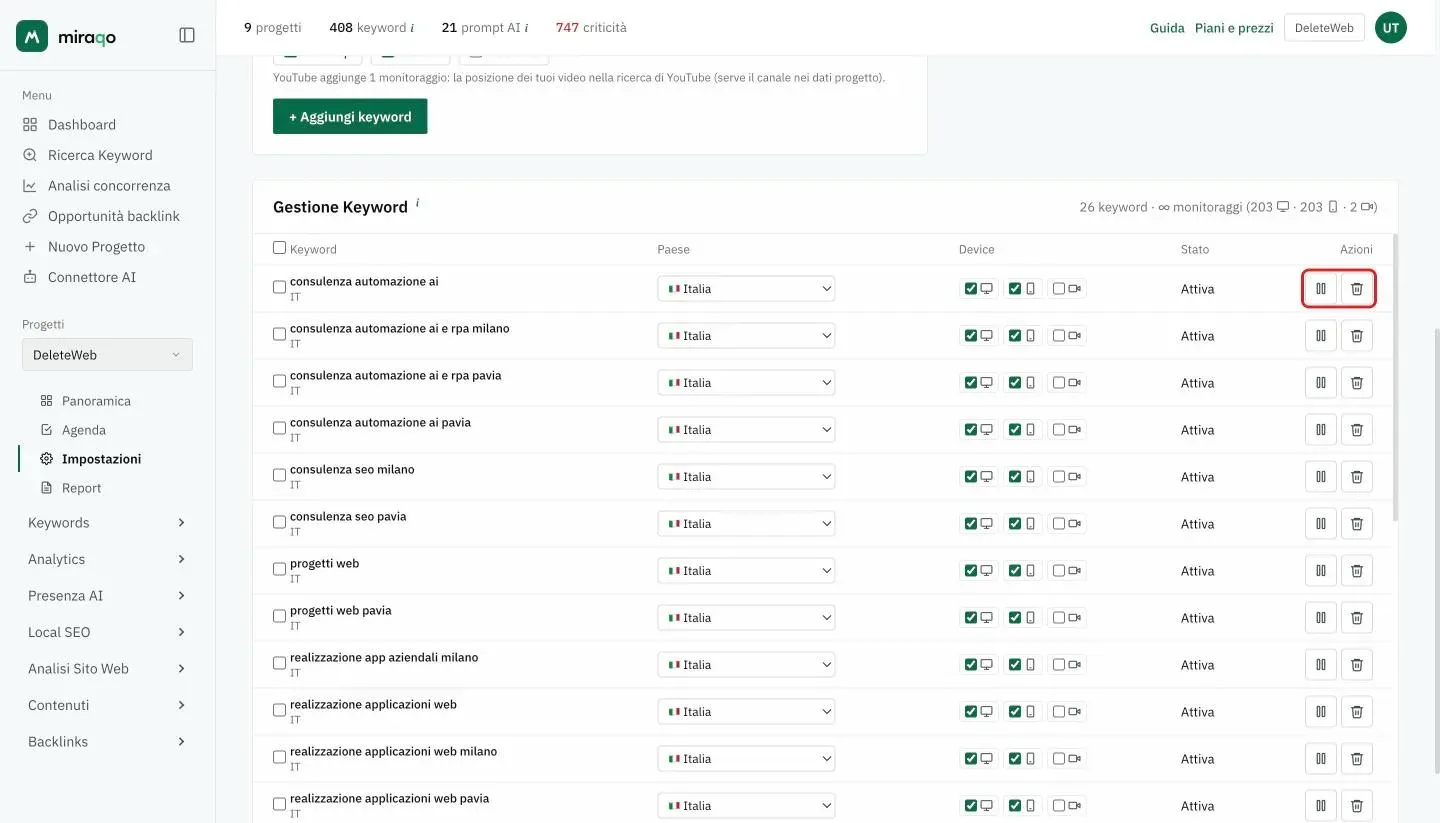Click the keyword name 'realizzazione applicazioni web pavia'
The image size is (1440, 823).
390,798
